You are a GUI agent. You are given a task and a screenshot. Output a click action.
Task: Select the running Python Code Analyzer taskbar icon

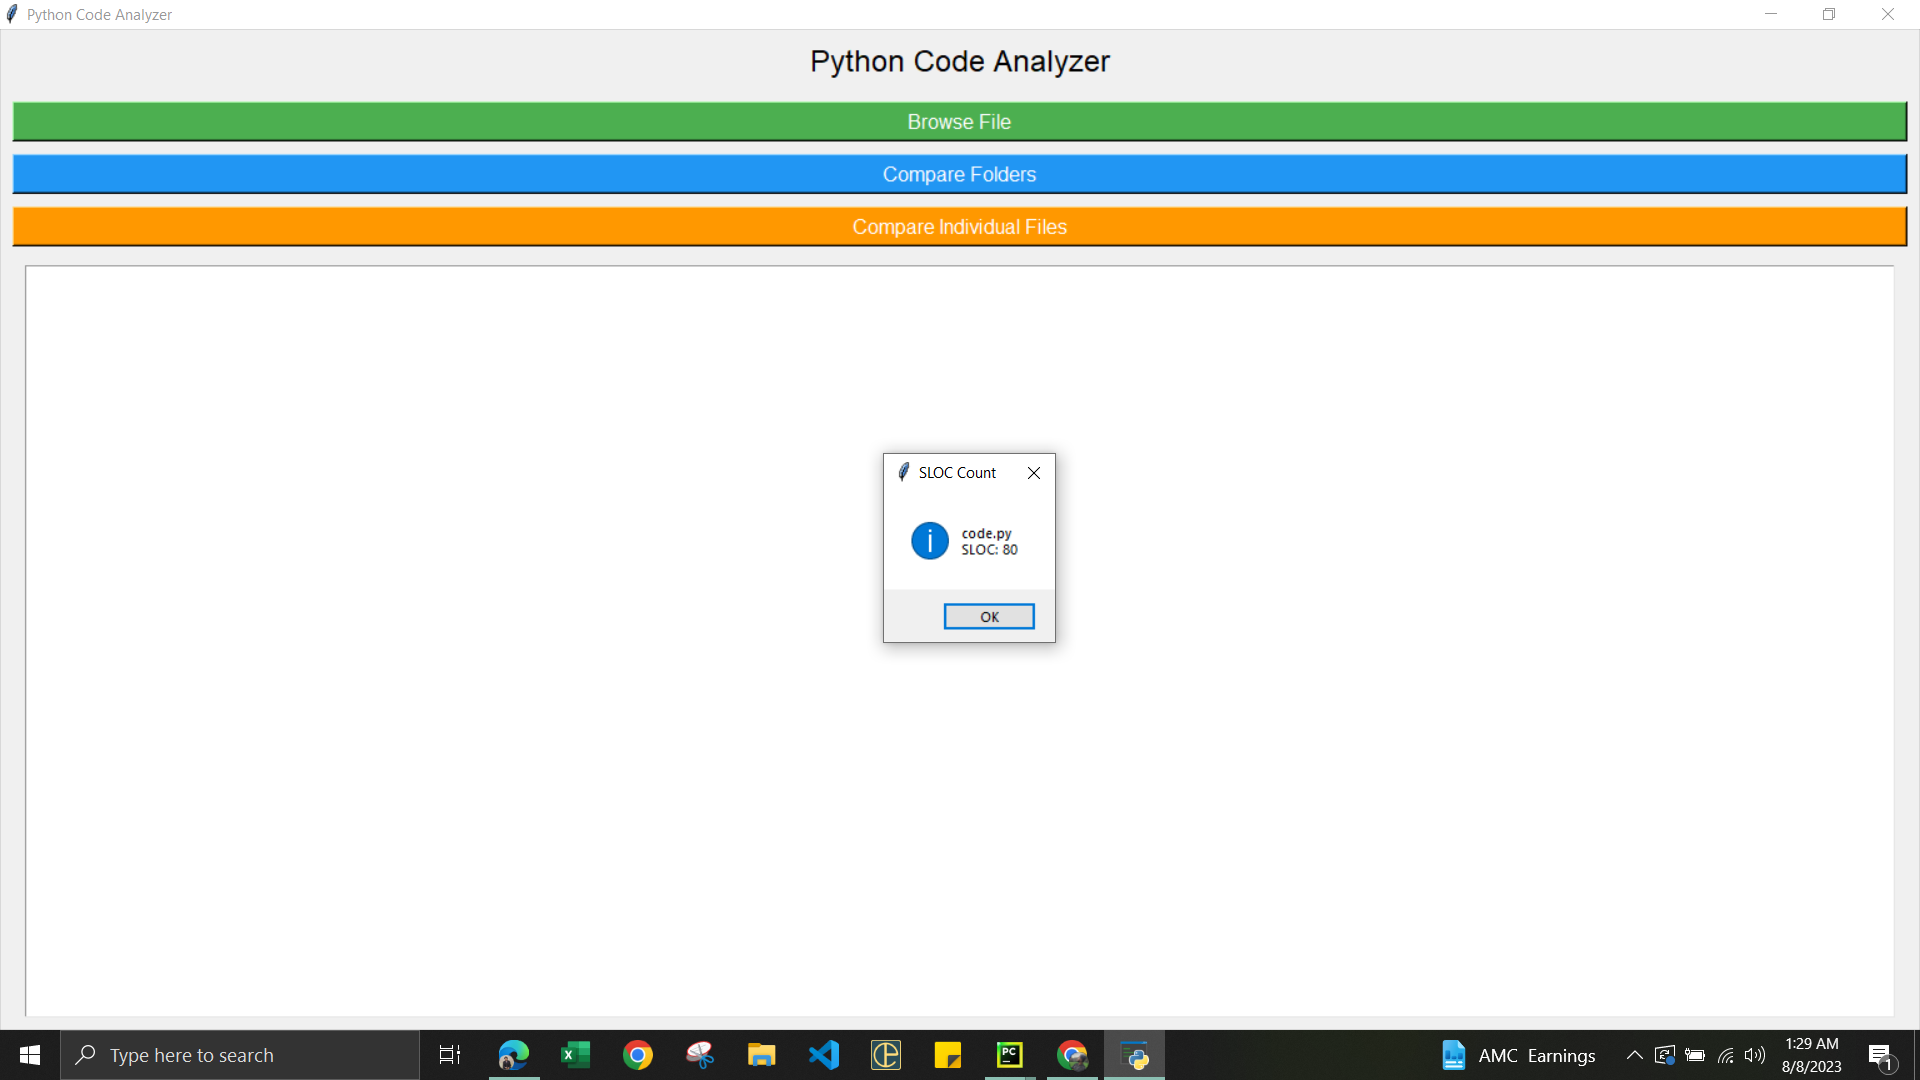point(1135,1055)
